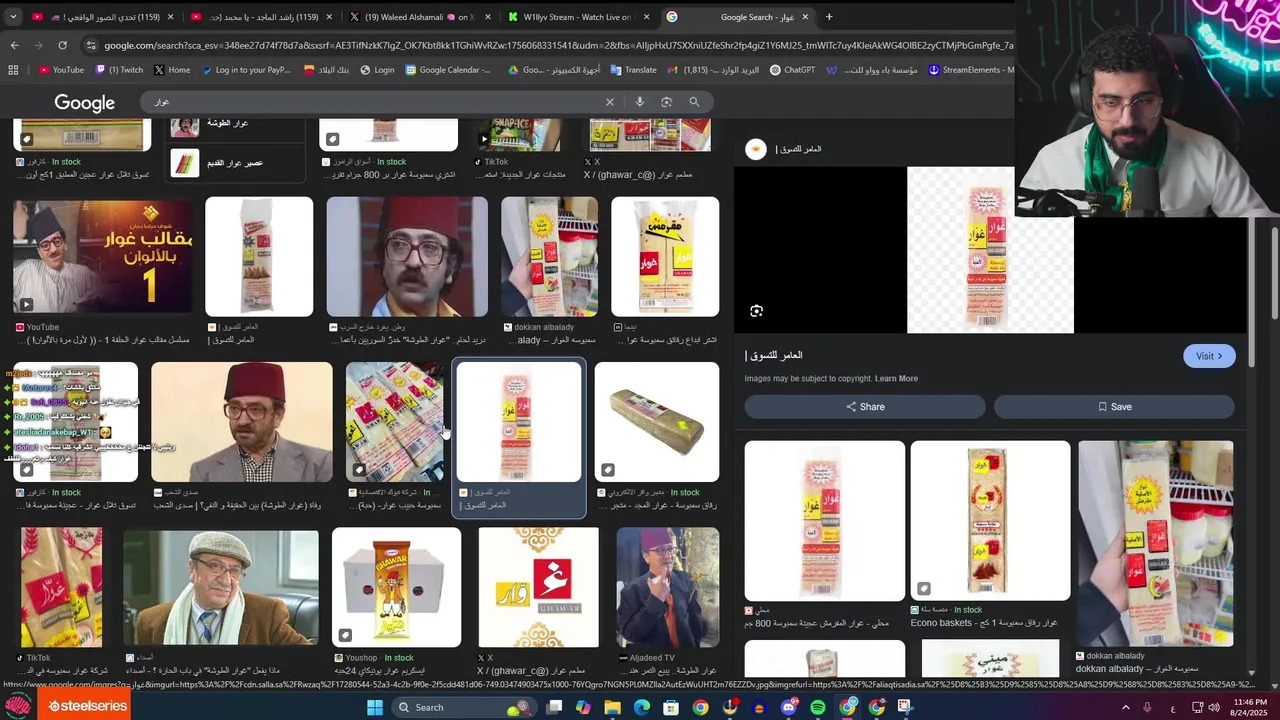Viewport: 1280px width, 720px height.
Task: Open the large preview product image
Action: 990,250
